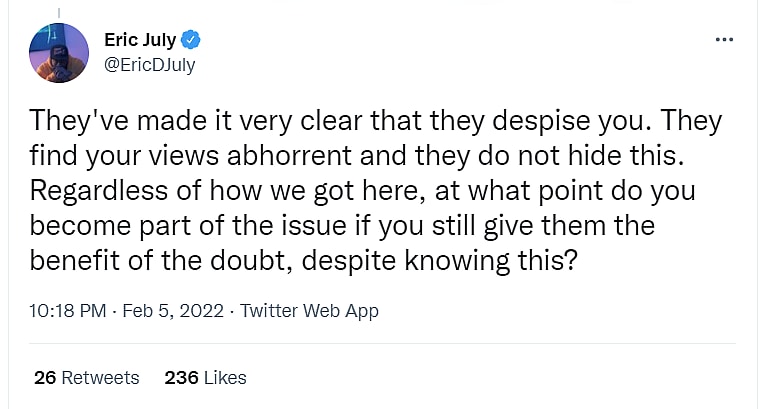
Task: Click the 10:18 PM timestamp
Action: [x=69, y=311]
